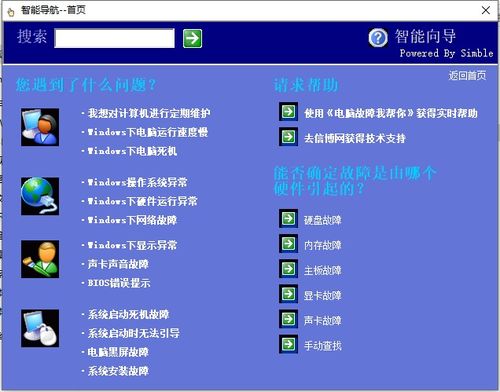
Task: Open BIOS错误提示 topic
Action: 119,283
